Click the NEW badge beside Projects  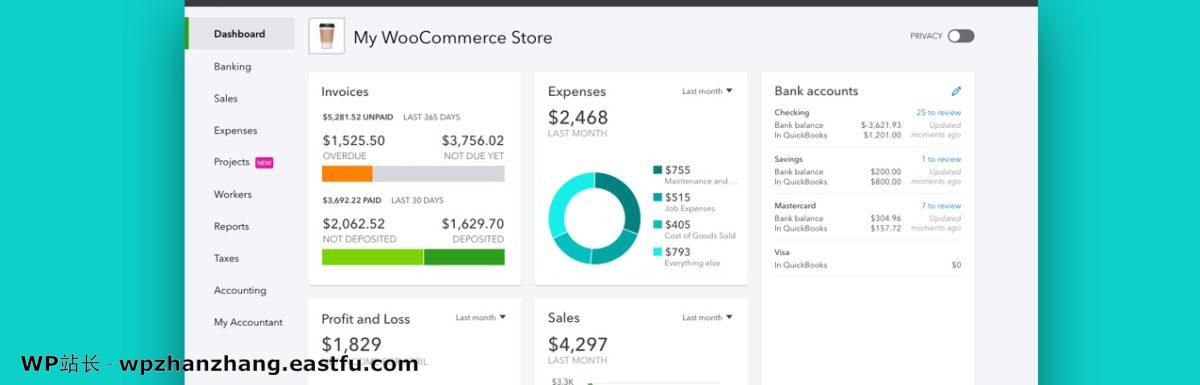264,162
